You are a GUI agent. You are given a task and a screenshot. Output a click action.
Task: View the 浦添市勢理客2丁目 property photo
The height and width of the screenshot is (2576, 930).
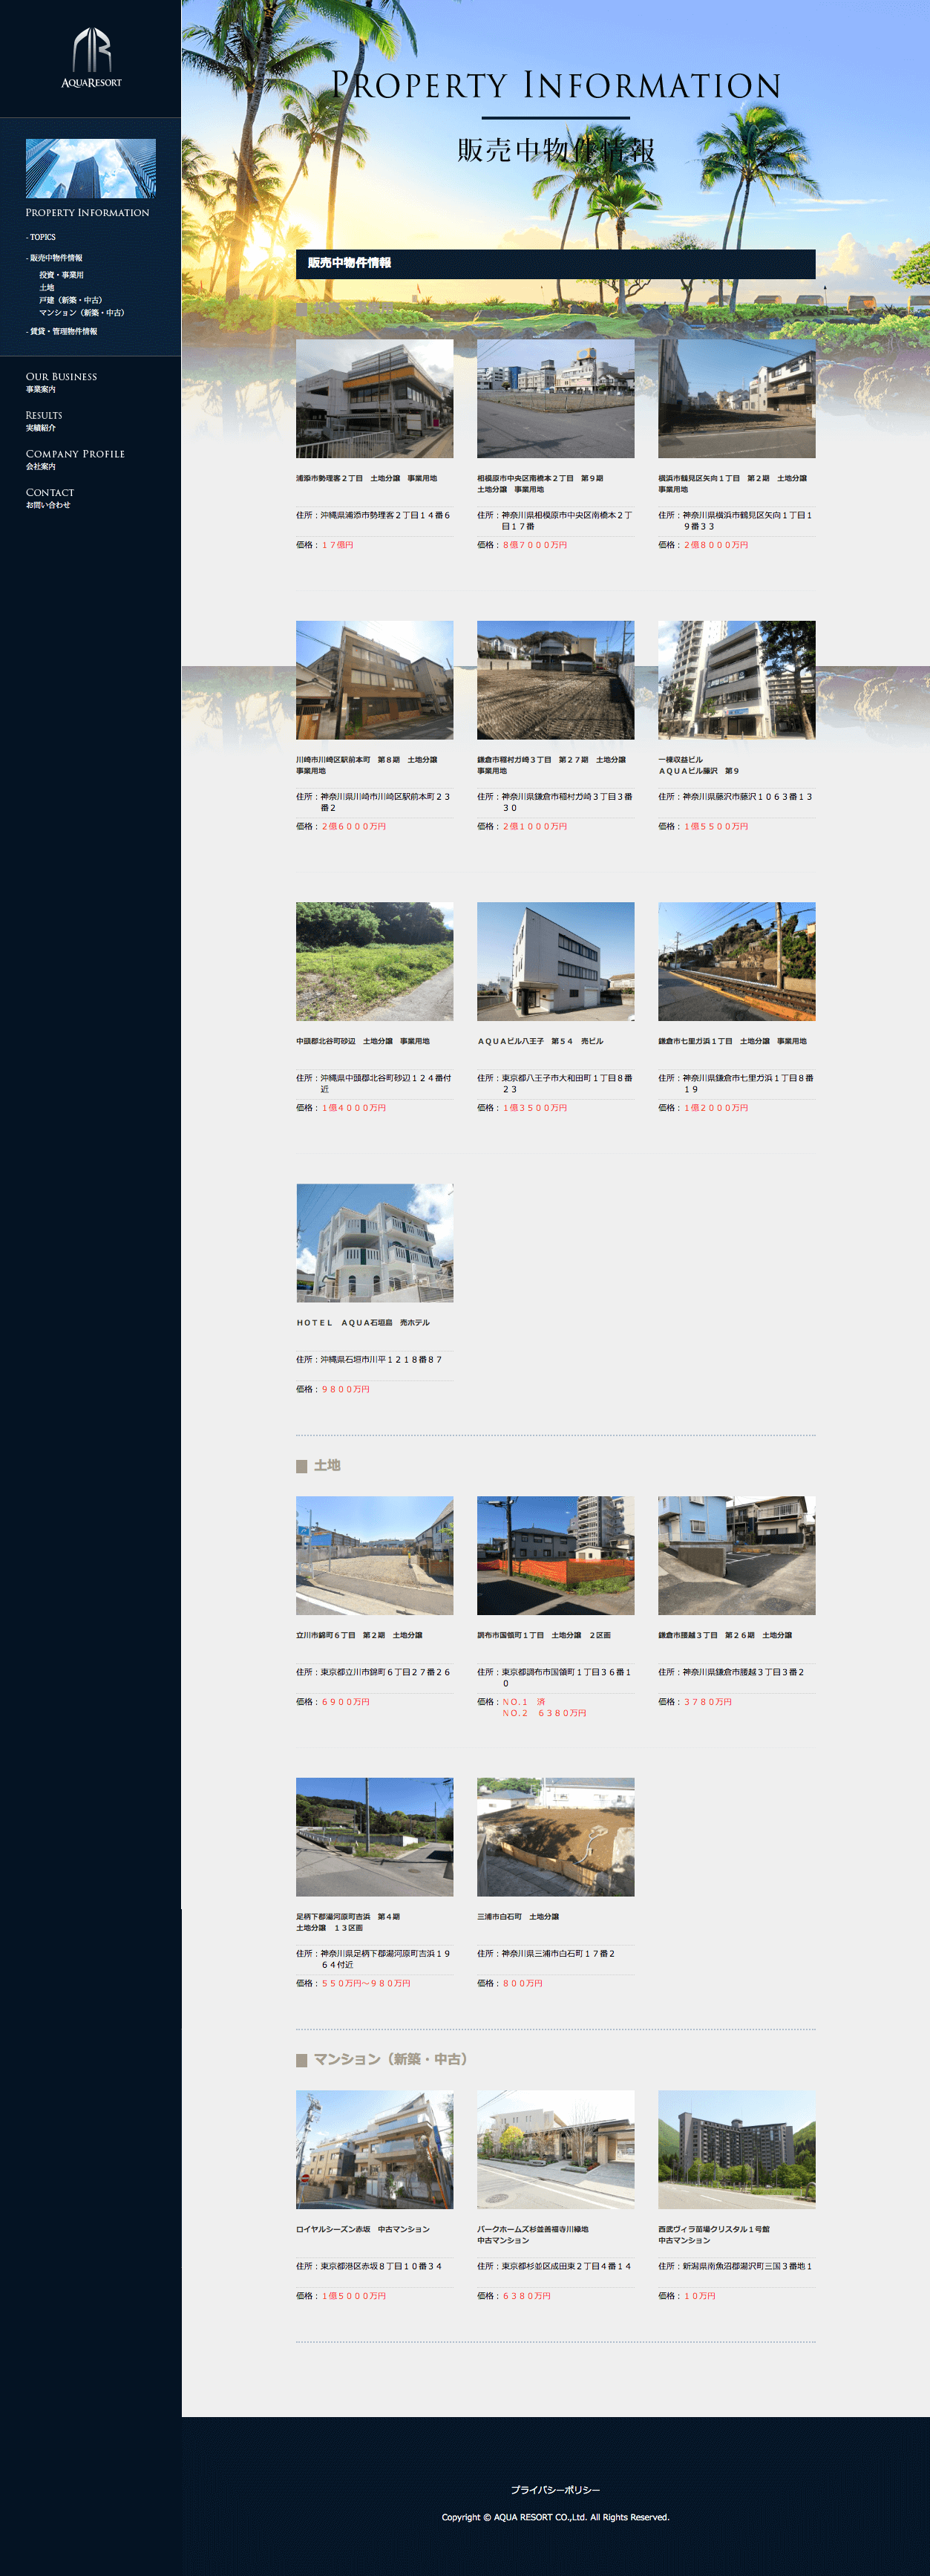(374, 398)
